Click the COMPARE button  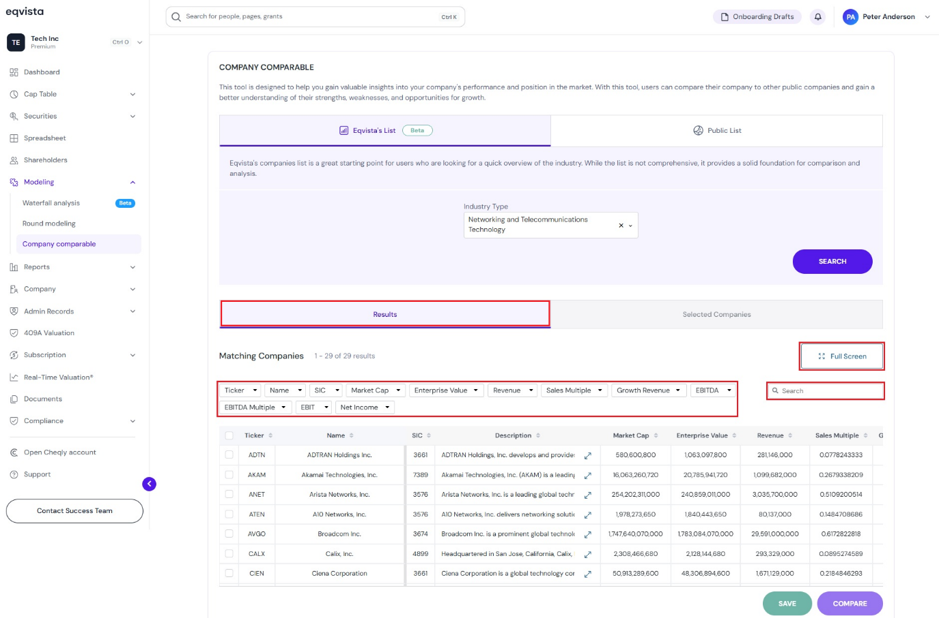pyautogui.click(x=850, y=604)
